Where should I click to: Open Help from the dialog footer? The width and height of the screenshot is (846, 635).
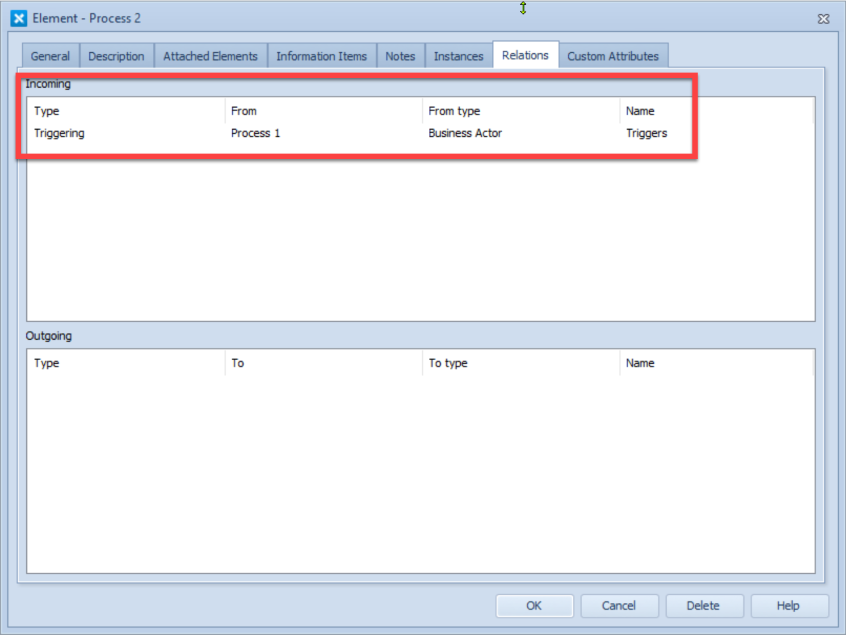pos(788,605)
